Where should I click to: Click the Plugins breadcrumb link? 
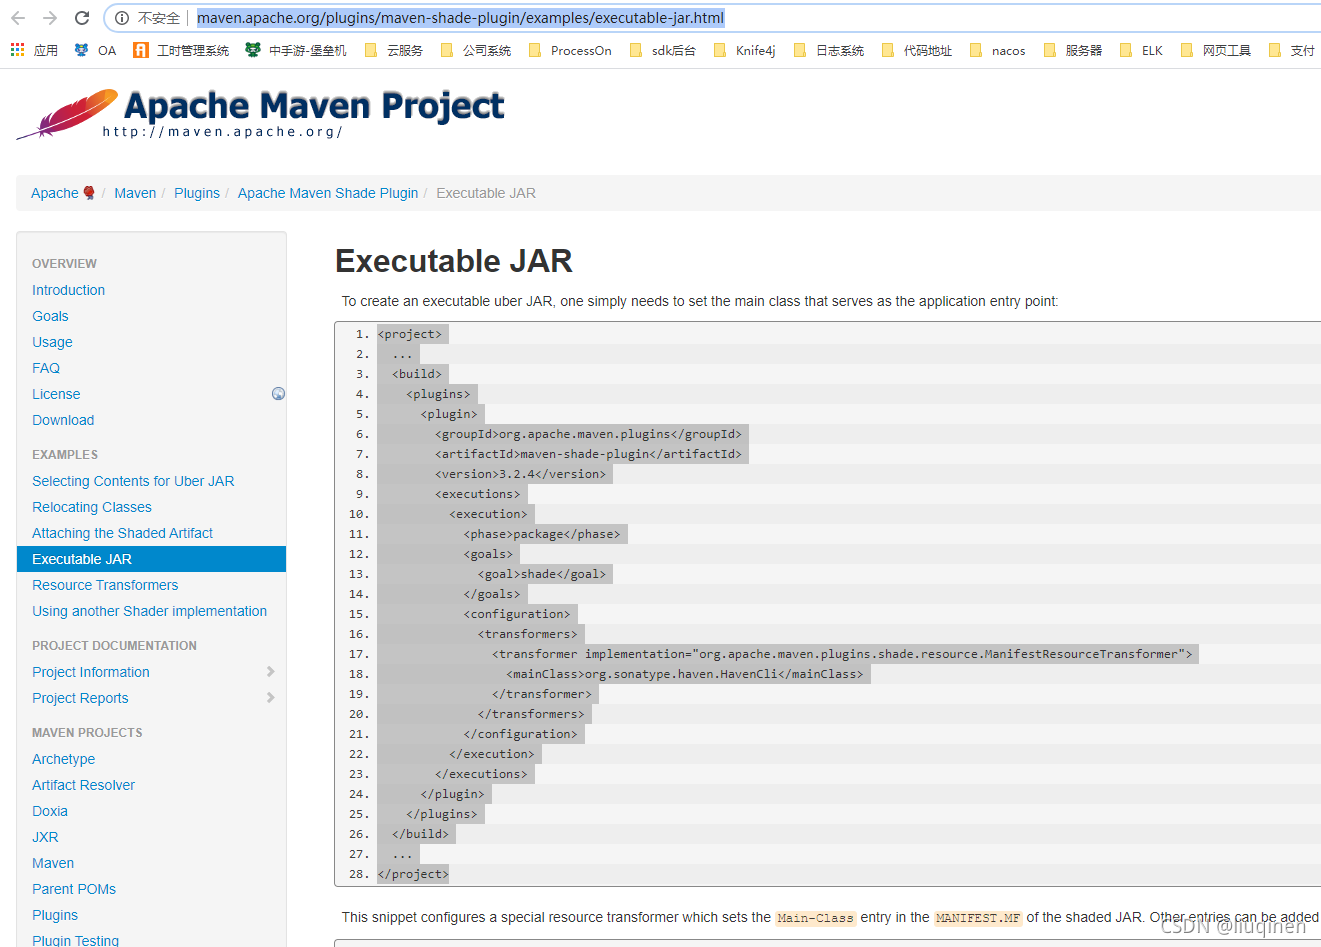point(197,193)
